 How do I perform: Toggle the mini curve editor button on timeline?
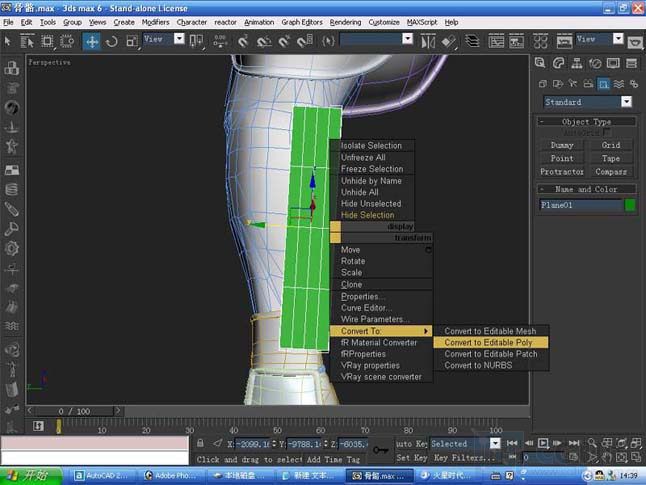pos(38,426)
